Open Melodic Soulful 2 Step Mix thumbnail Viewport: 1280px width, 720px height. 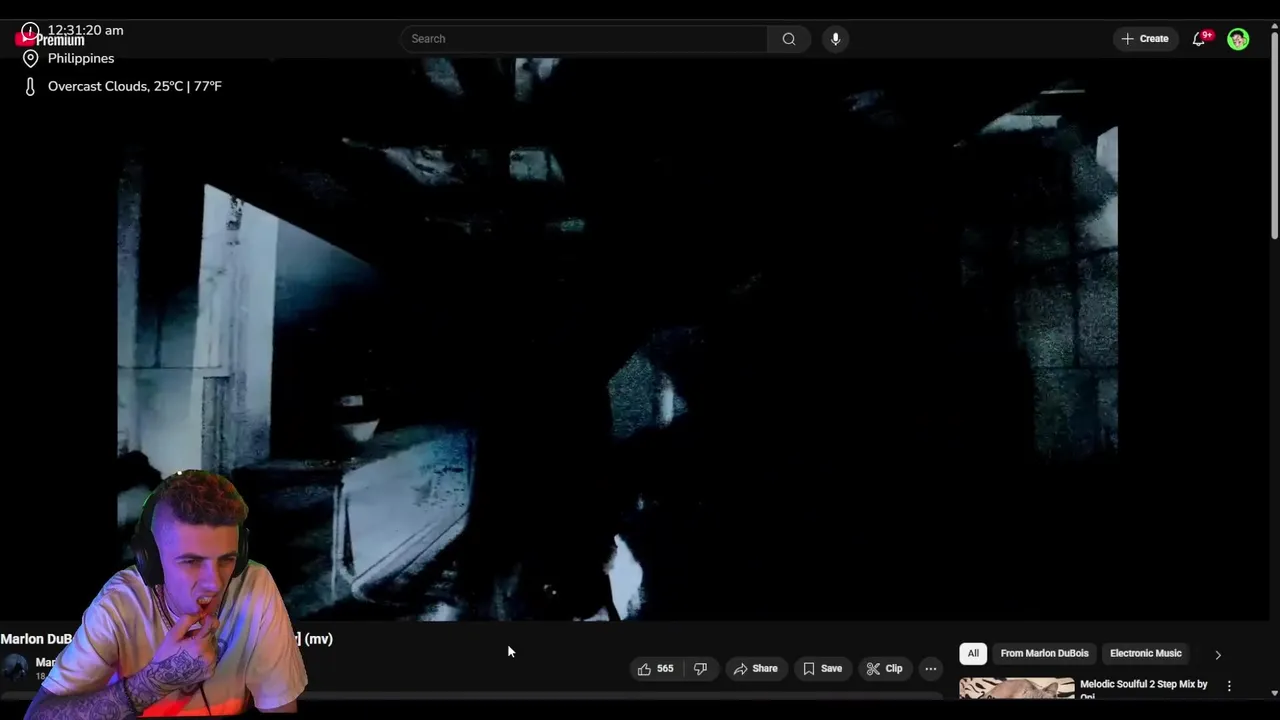tap(1017, 688)
